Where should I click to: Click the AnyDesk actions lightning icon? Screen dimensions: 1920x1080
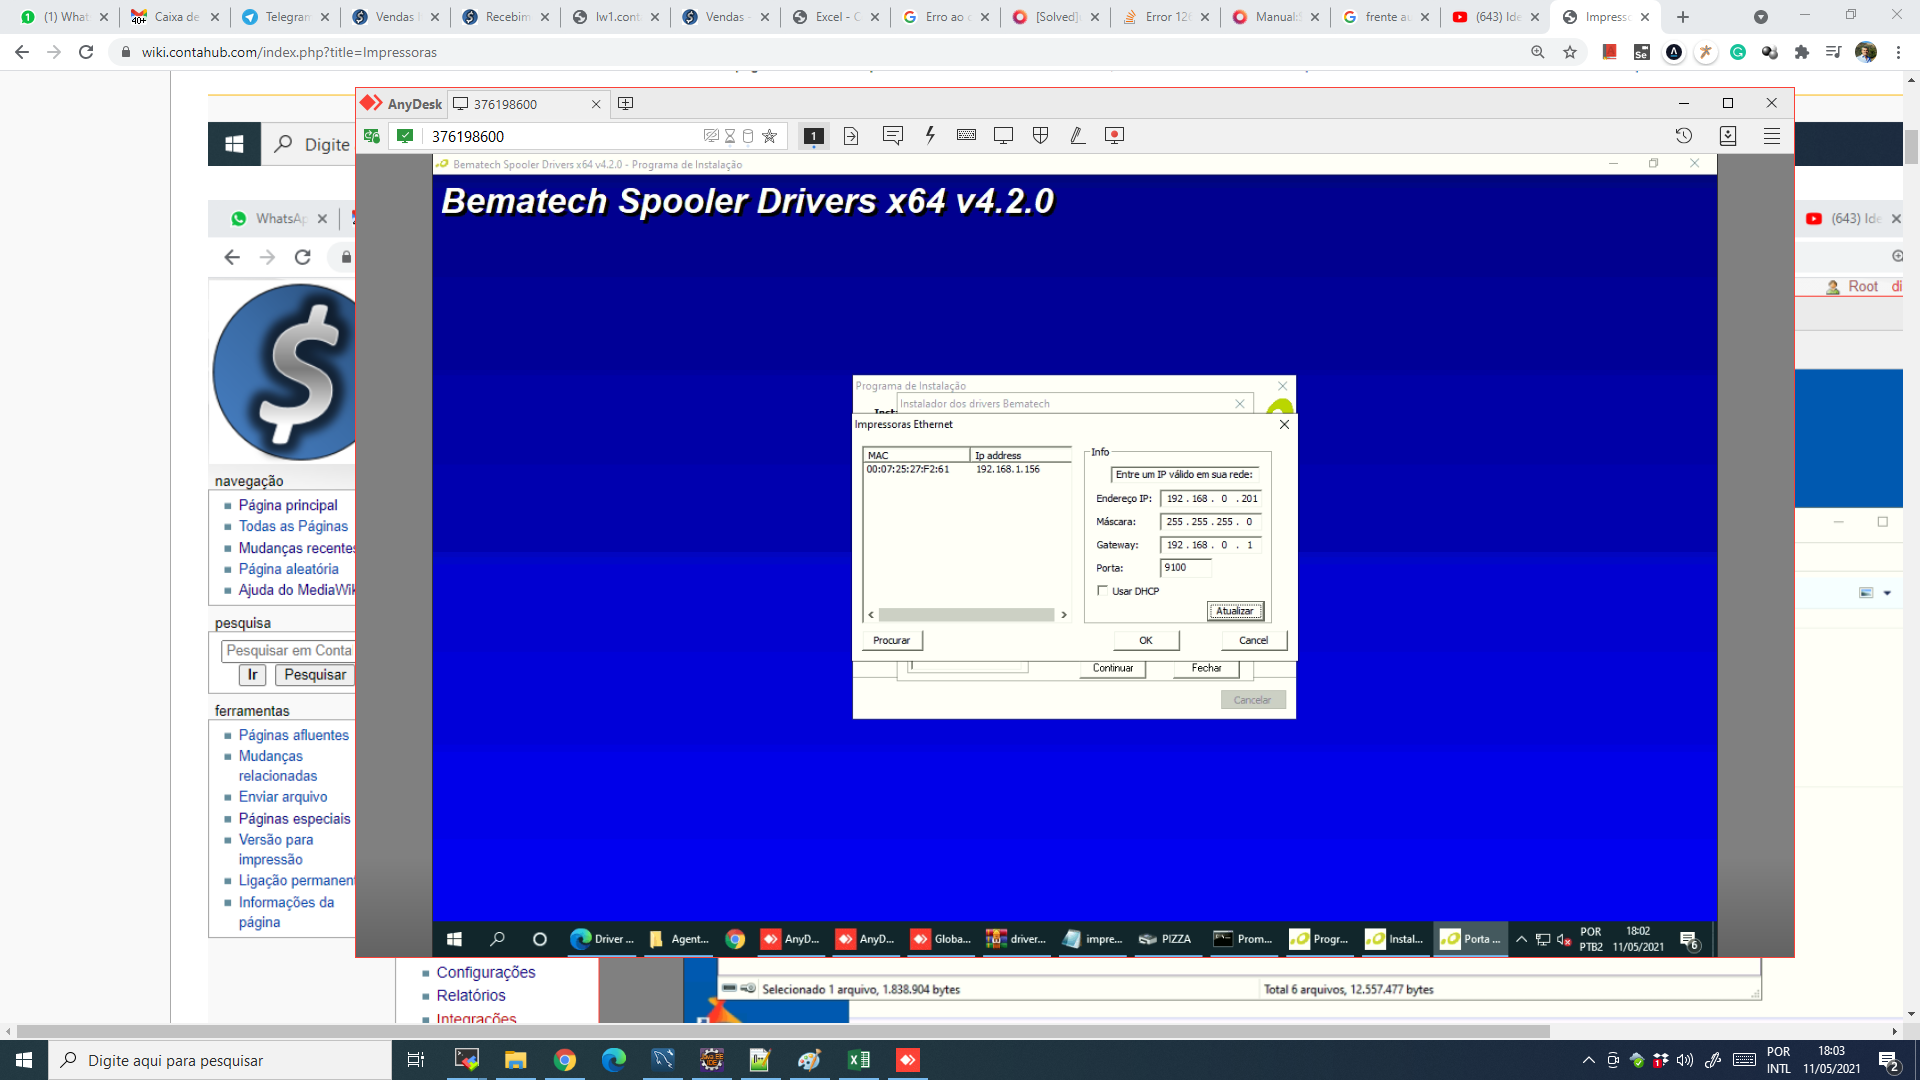930,136
